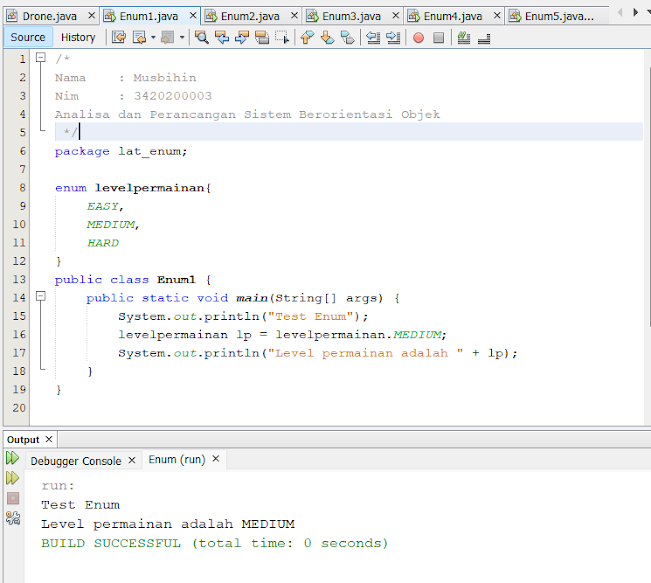651x583 pixels.
Task: Close the Enum4.java tab
Action: [497, 16]
